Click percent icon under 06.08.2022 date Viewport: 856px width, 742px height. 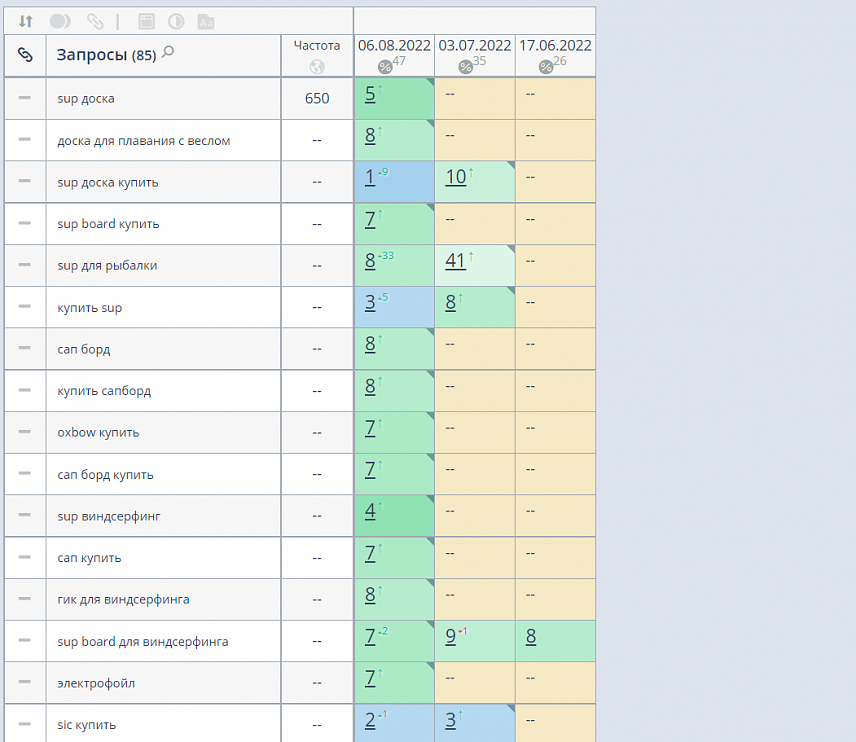(x=385, y=67)
